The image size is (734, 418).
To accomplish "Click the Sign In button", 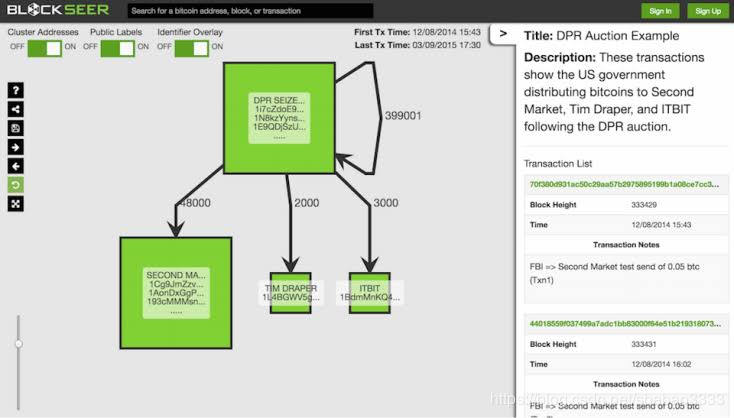I will pos(660,11).
